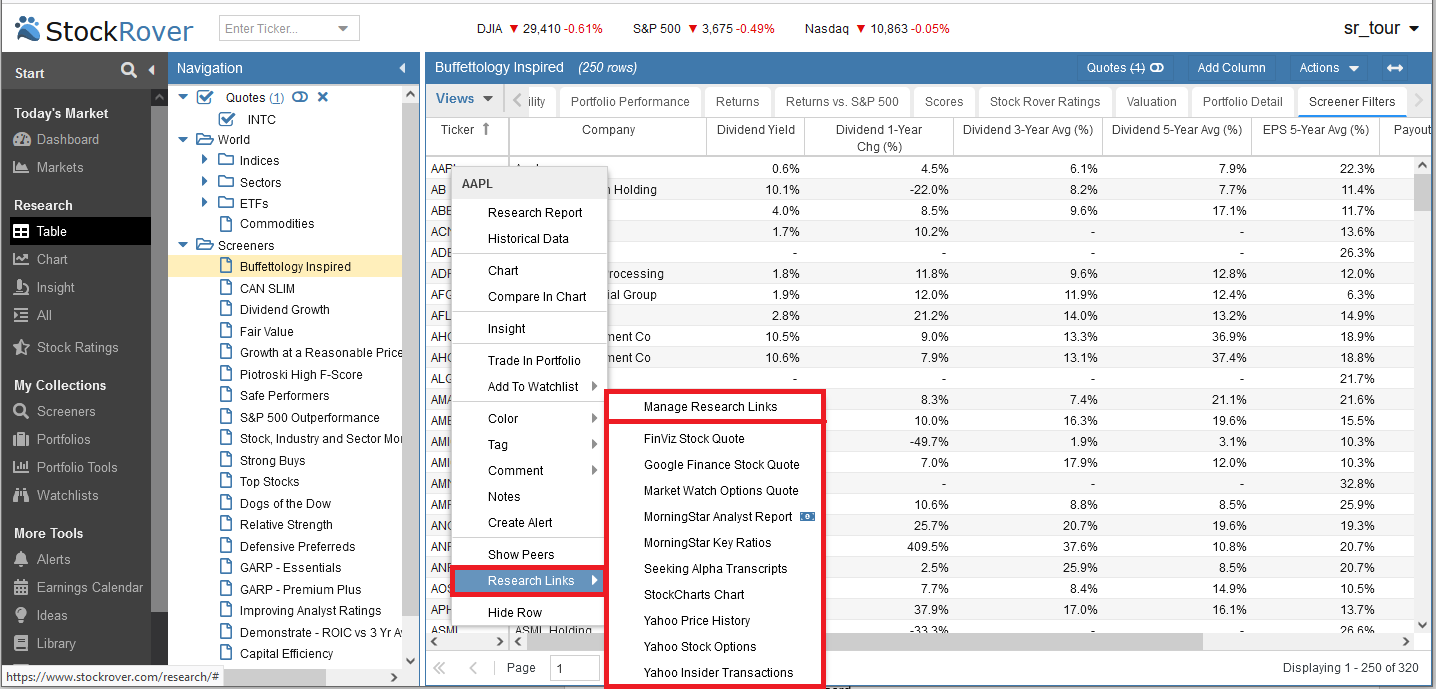Click the search magnifier icon in Start panel

pyautogui.click(x=128, y=70)
